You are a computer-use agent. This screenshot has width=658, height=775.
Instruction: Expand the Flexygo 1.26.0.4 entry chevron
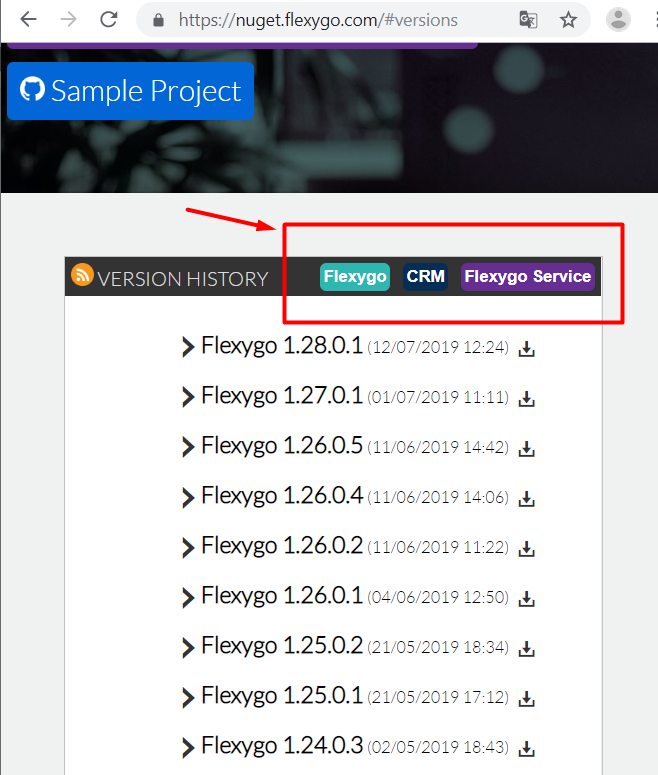[x=188, y=497]
